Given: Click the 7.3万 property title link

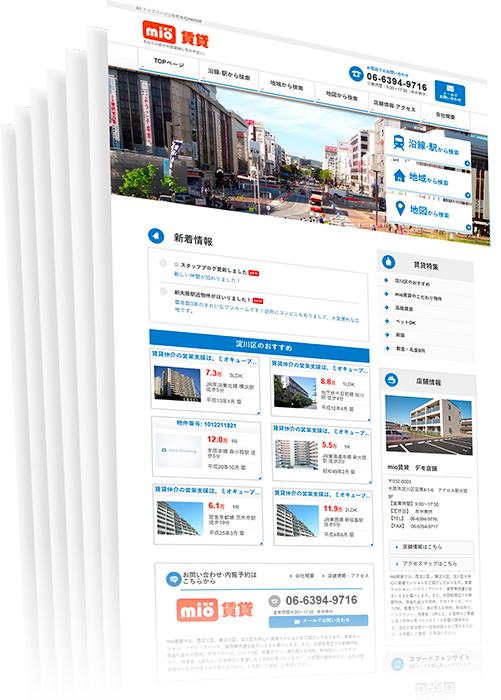Looking at the screenshot, I should tap(205, 357).
